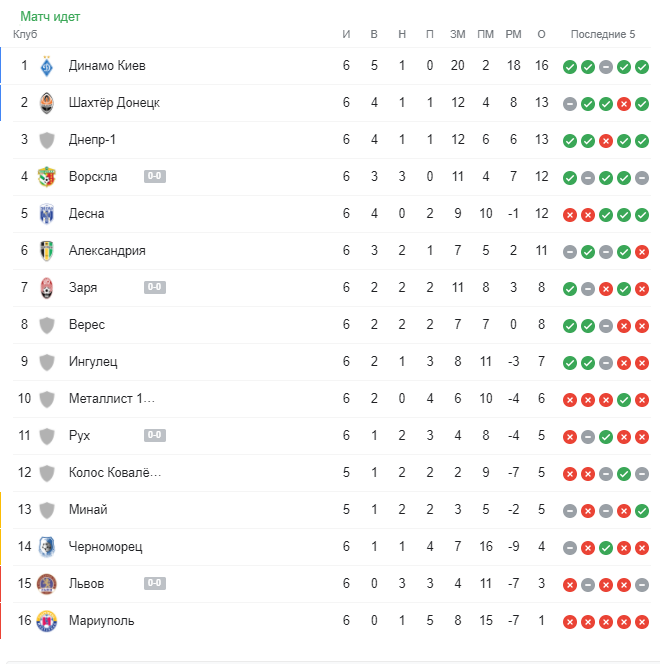Open the live 0-0 score badge for Рух
The image size is (660, 664).
155,436
